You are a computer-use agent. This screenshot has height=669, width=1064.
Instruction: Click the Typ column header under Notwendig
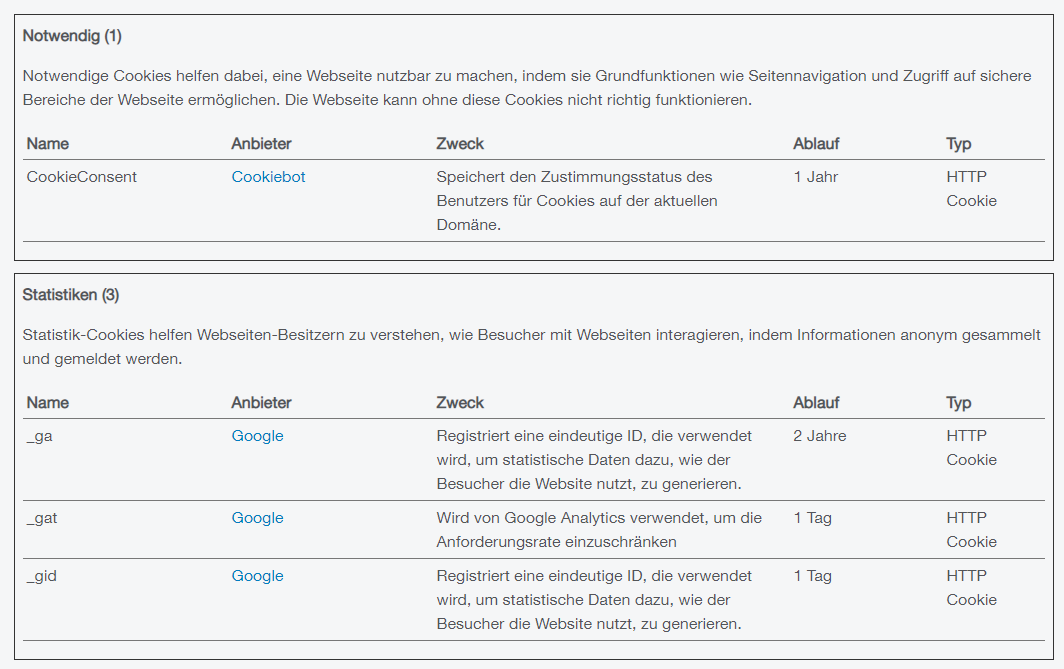tap(958, 144)
